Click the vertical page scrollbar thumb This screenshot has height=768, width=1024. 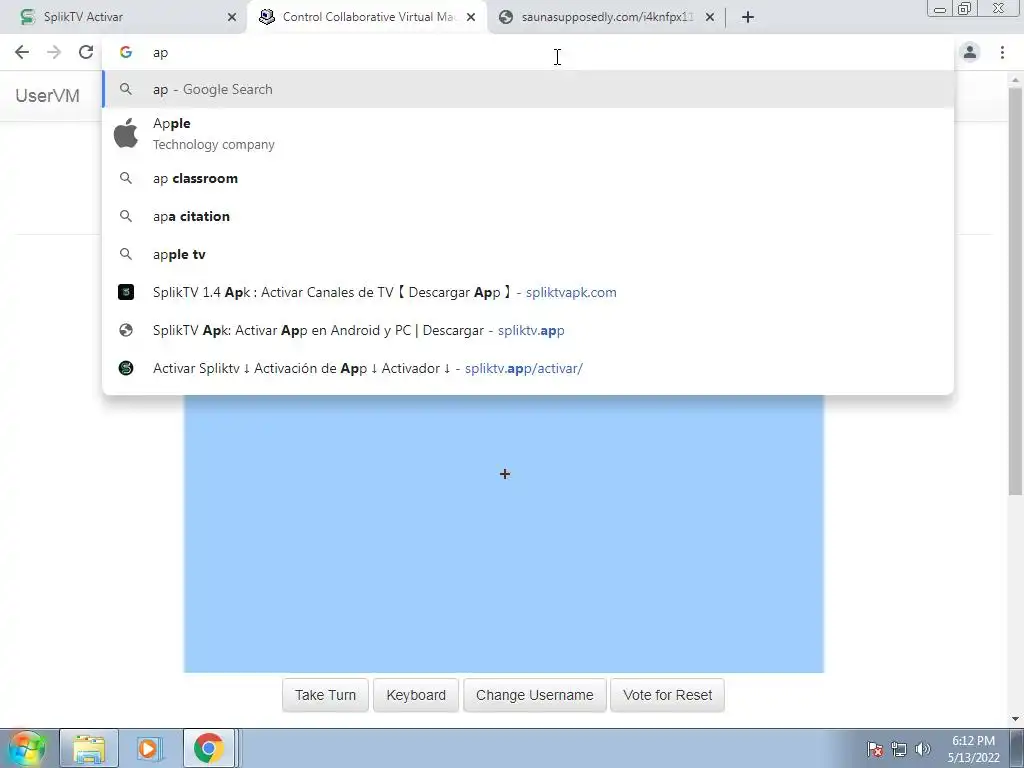(1016, 291)
